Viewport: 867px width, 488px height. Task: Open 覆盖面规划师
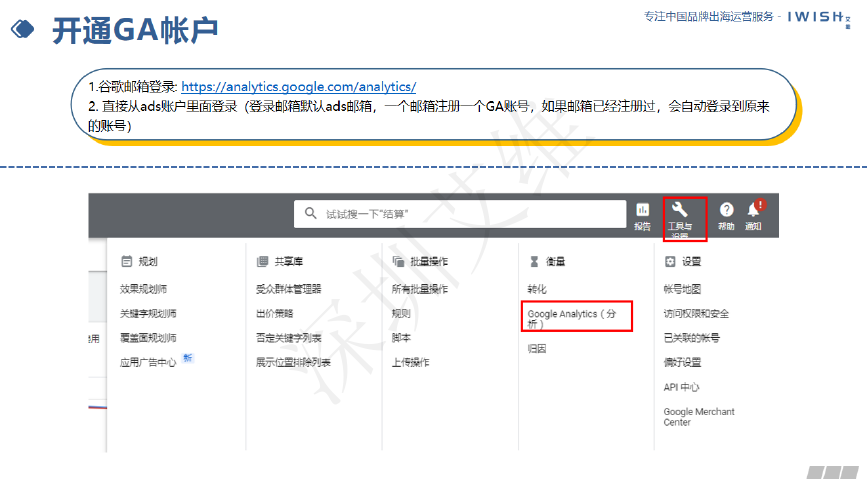[148, 338]
